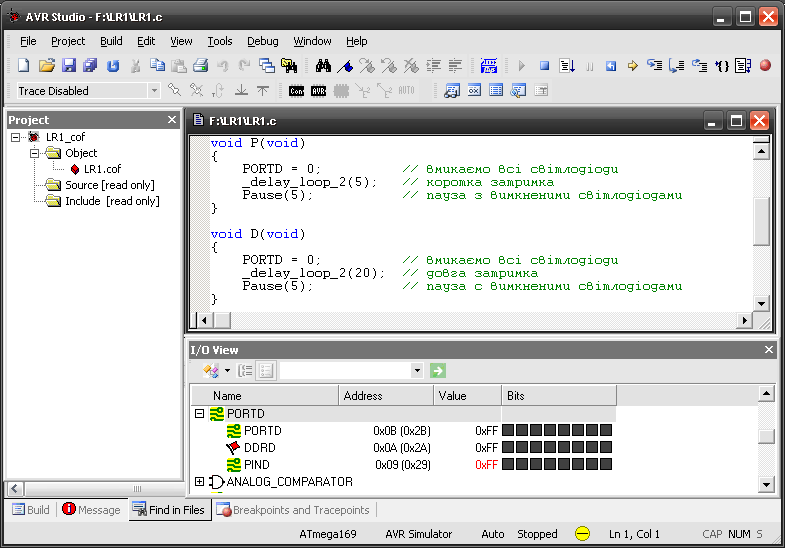
Task: Collapse the LR1_cof project tree node
Action: tap(16, 137)
